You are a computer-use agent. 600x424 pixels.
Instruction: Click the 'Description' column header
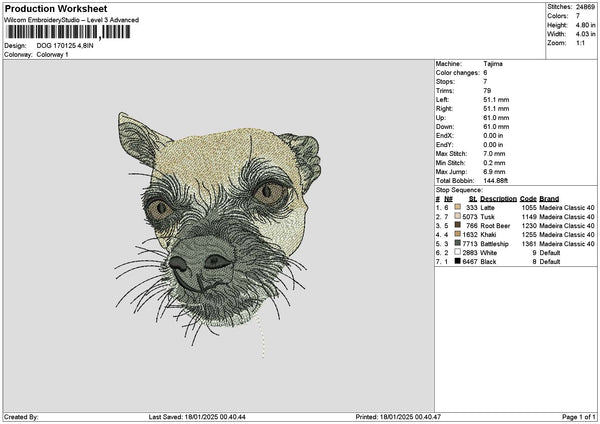tap(499, 199)
